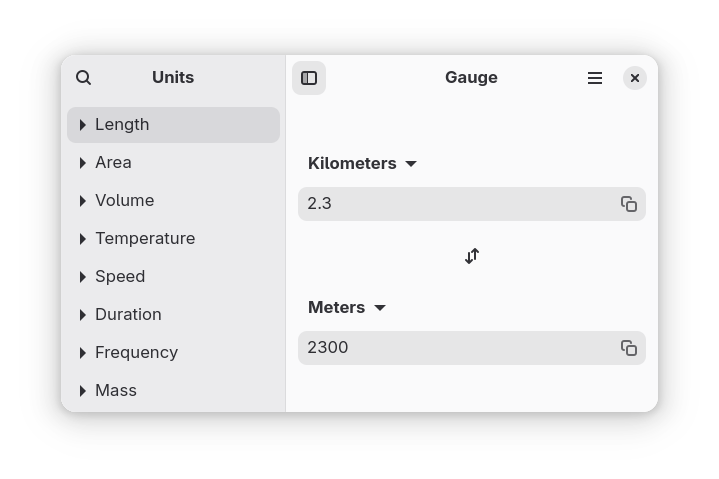Select the Temperature category
Viewport: 719px width, 479px height.
click(173, 239)
